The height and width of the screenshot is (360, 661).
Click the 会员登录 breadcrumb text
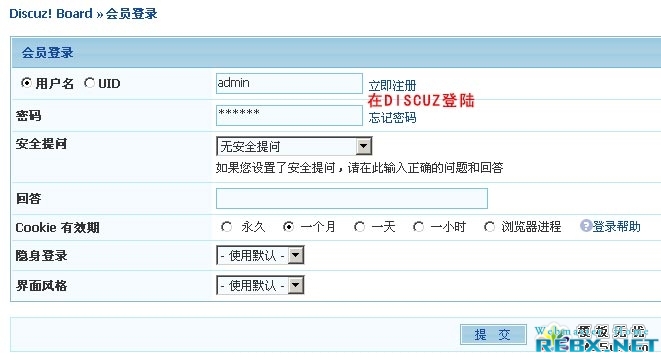click(x=131, y=13)
